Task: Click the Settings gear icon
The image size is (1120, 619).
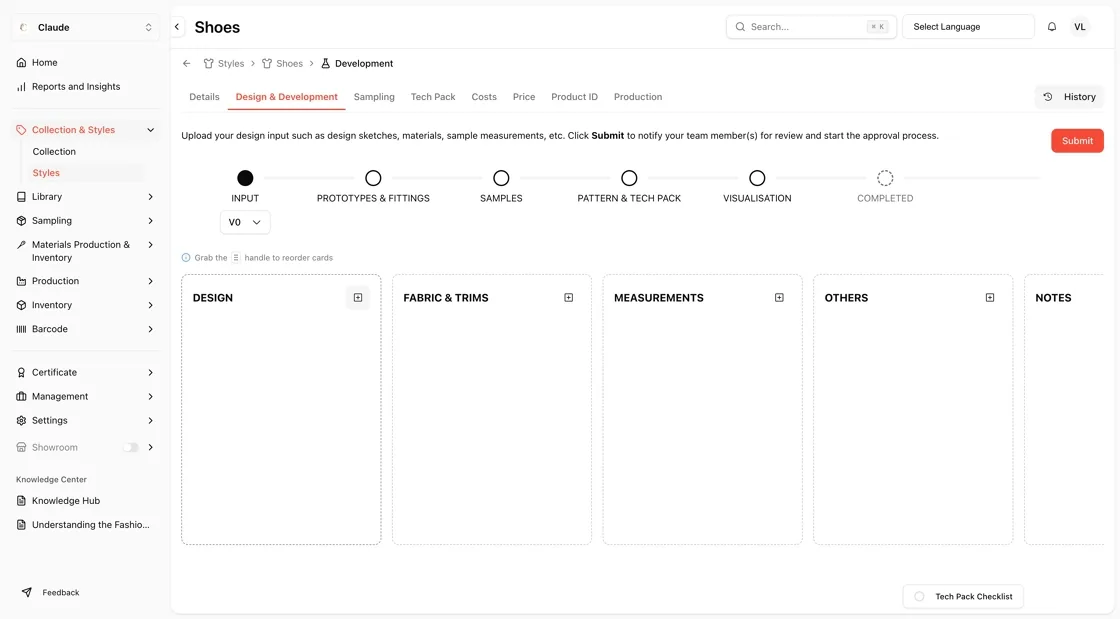Action: tap(21, 421)
